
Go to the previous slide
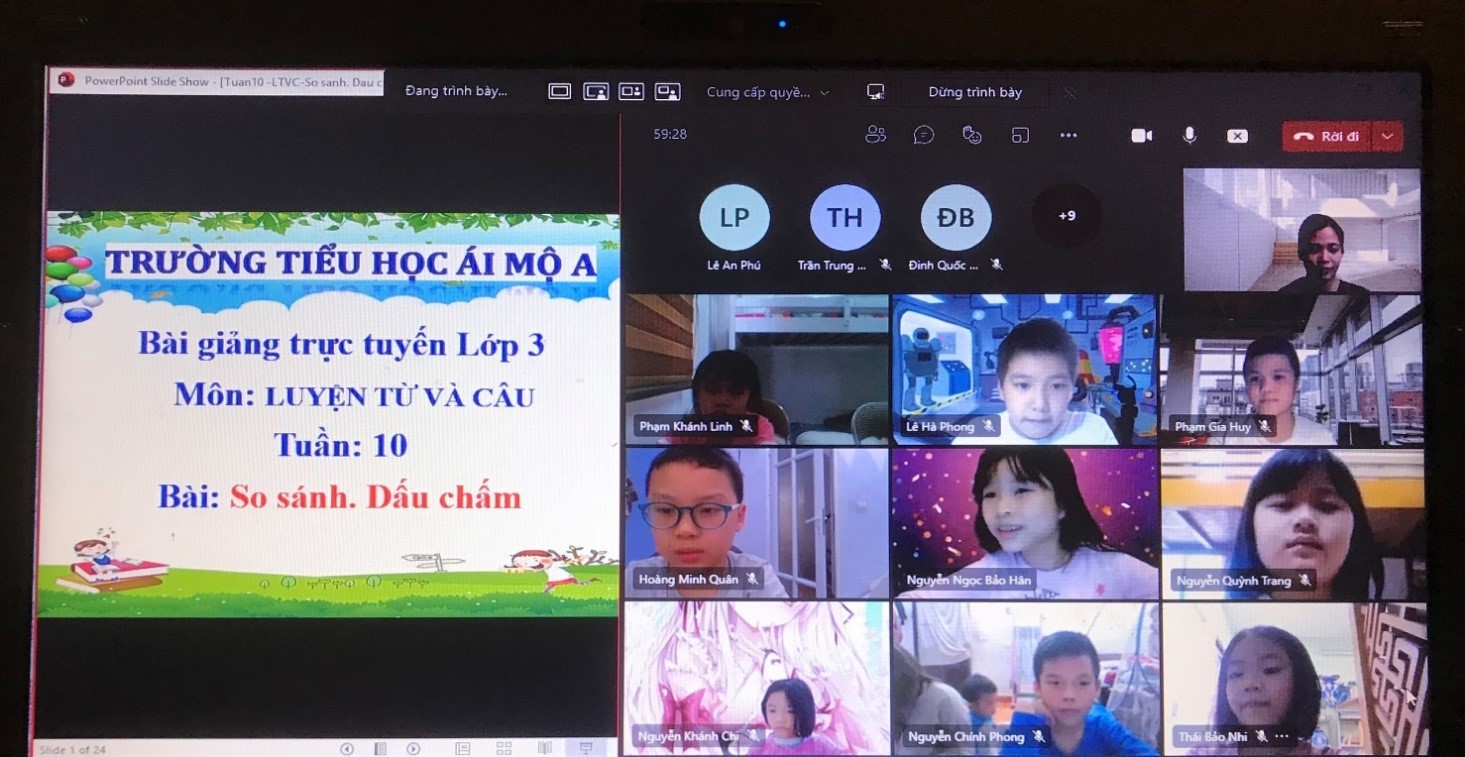347,748
